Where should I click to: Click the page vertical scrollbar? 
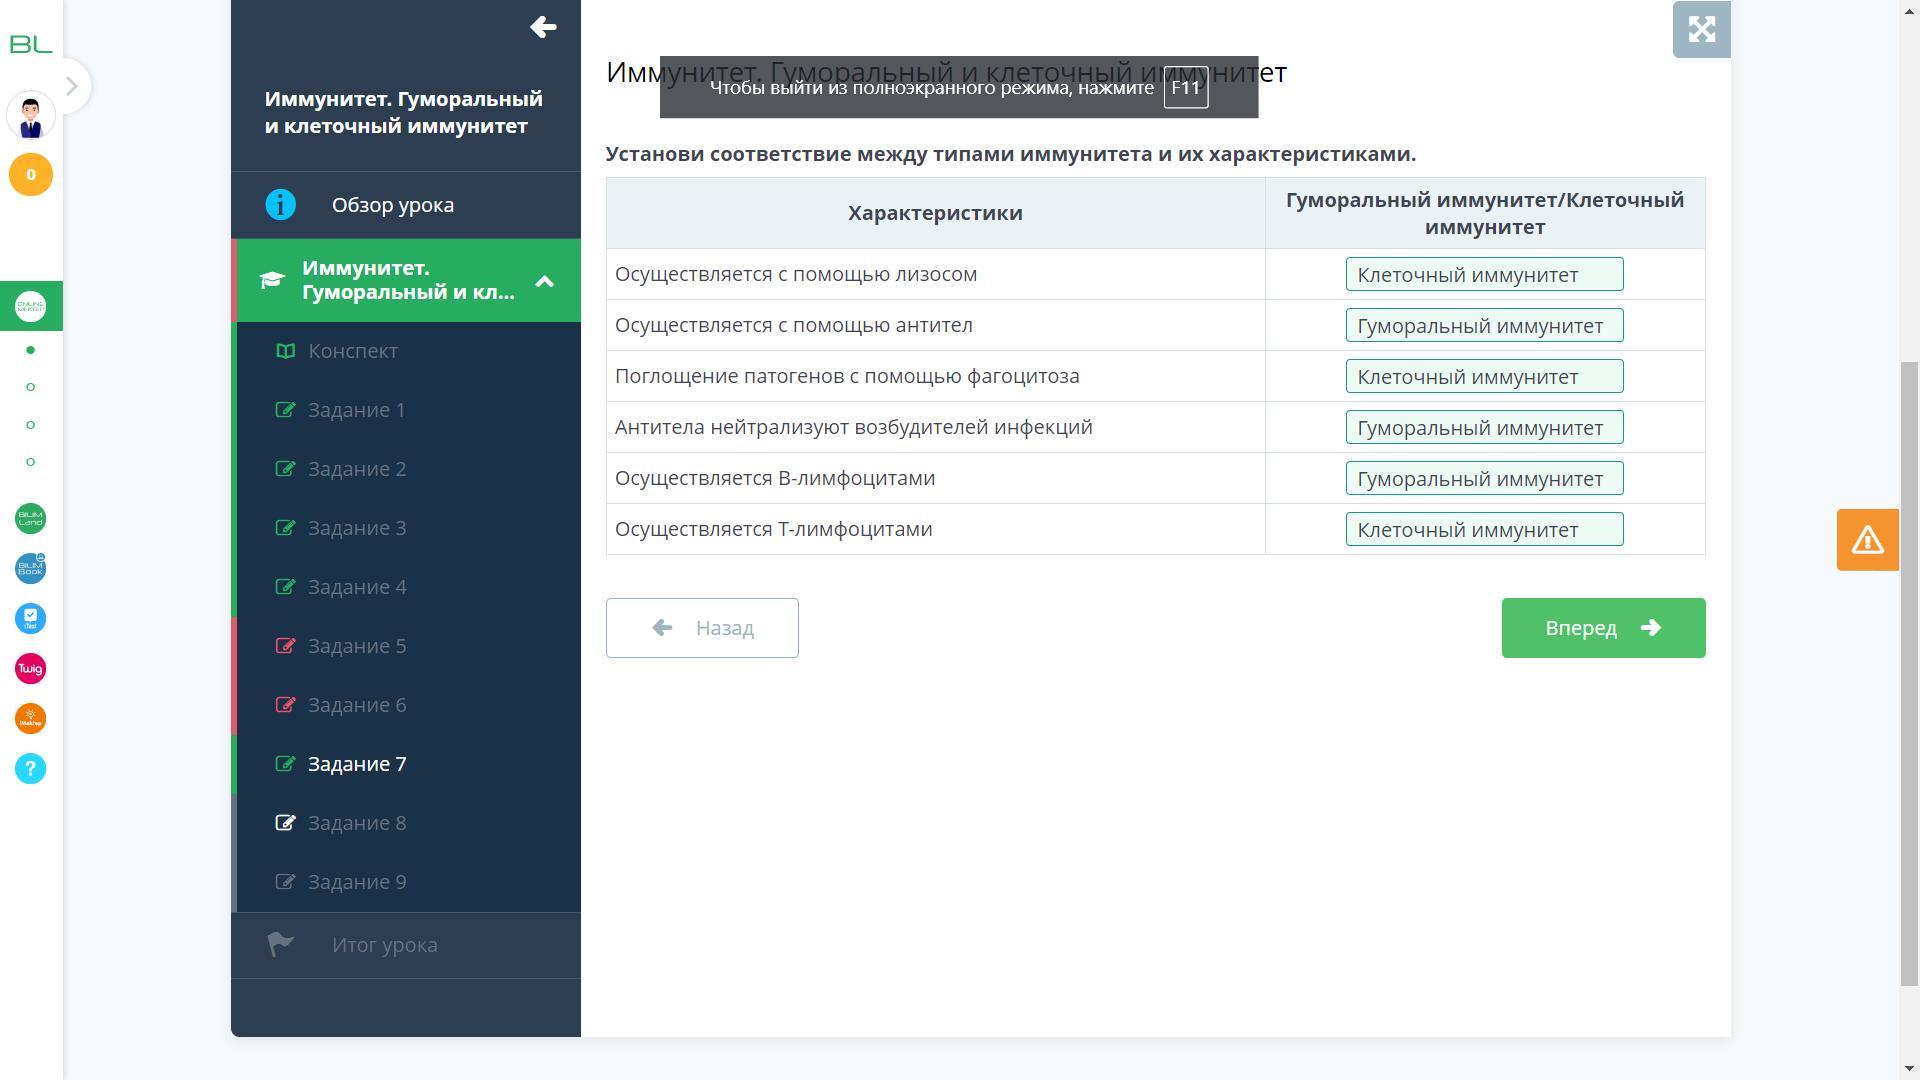pyautogui.click(x=1909, y=672)
